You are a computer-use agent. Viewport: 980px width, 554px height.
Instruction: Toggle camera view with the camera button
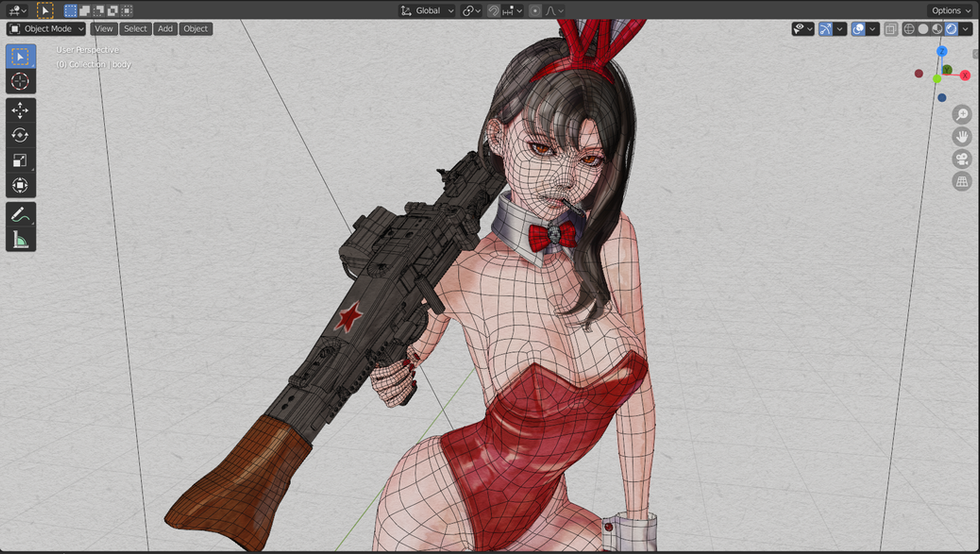[x=962, y=159]
